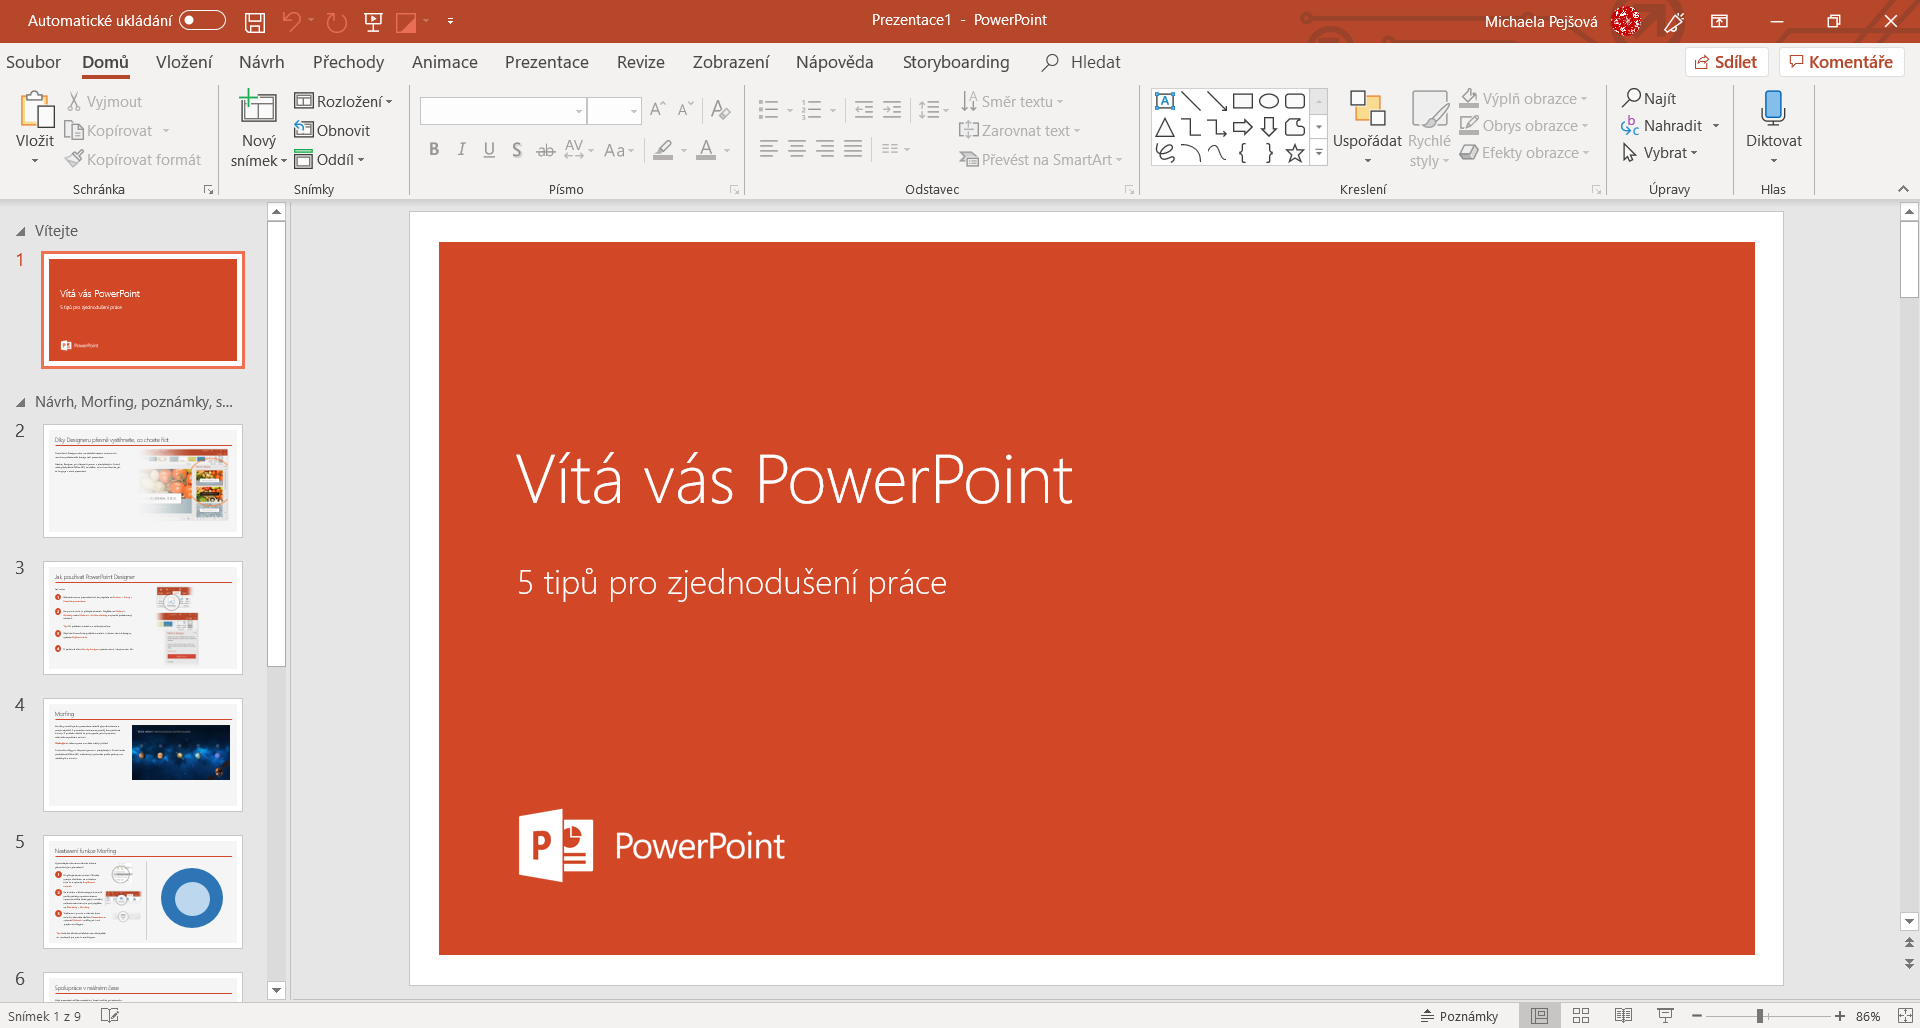Screen dimensions: 1920x1028
Task: Adjust the zoom slider in status bar
Action: coord(1760,1015)
